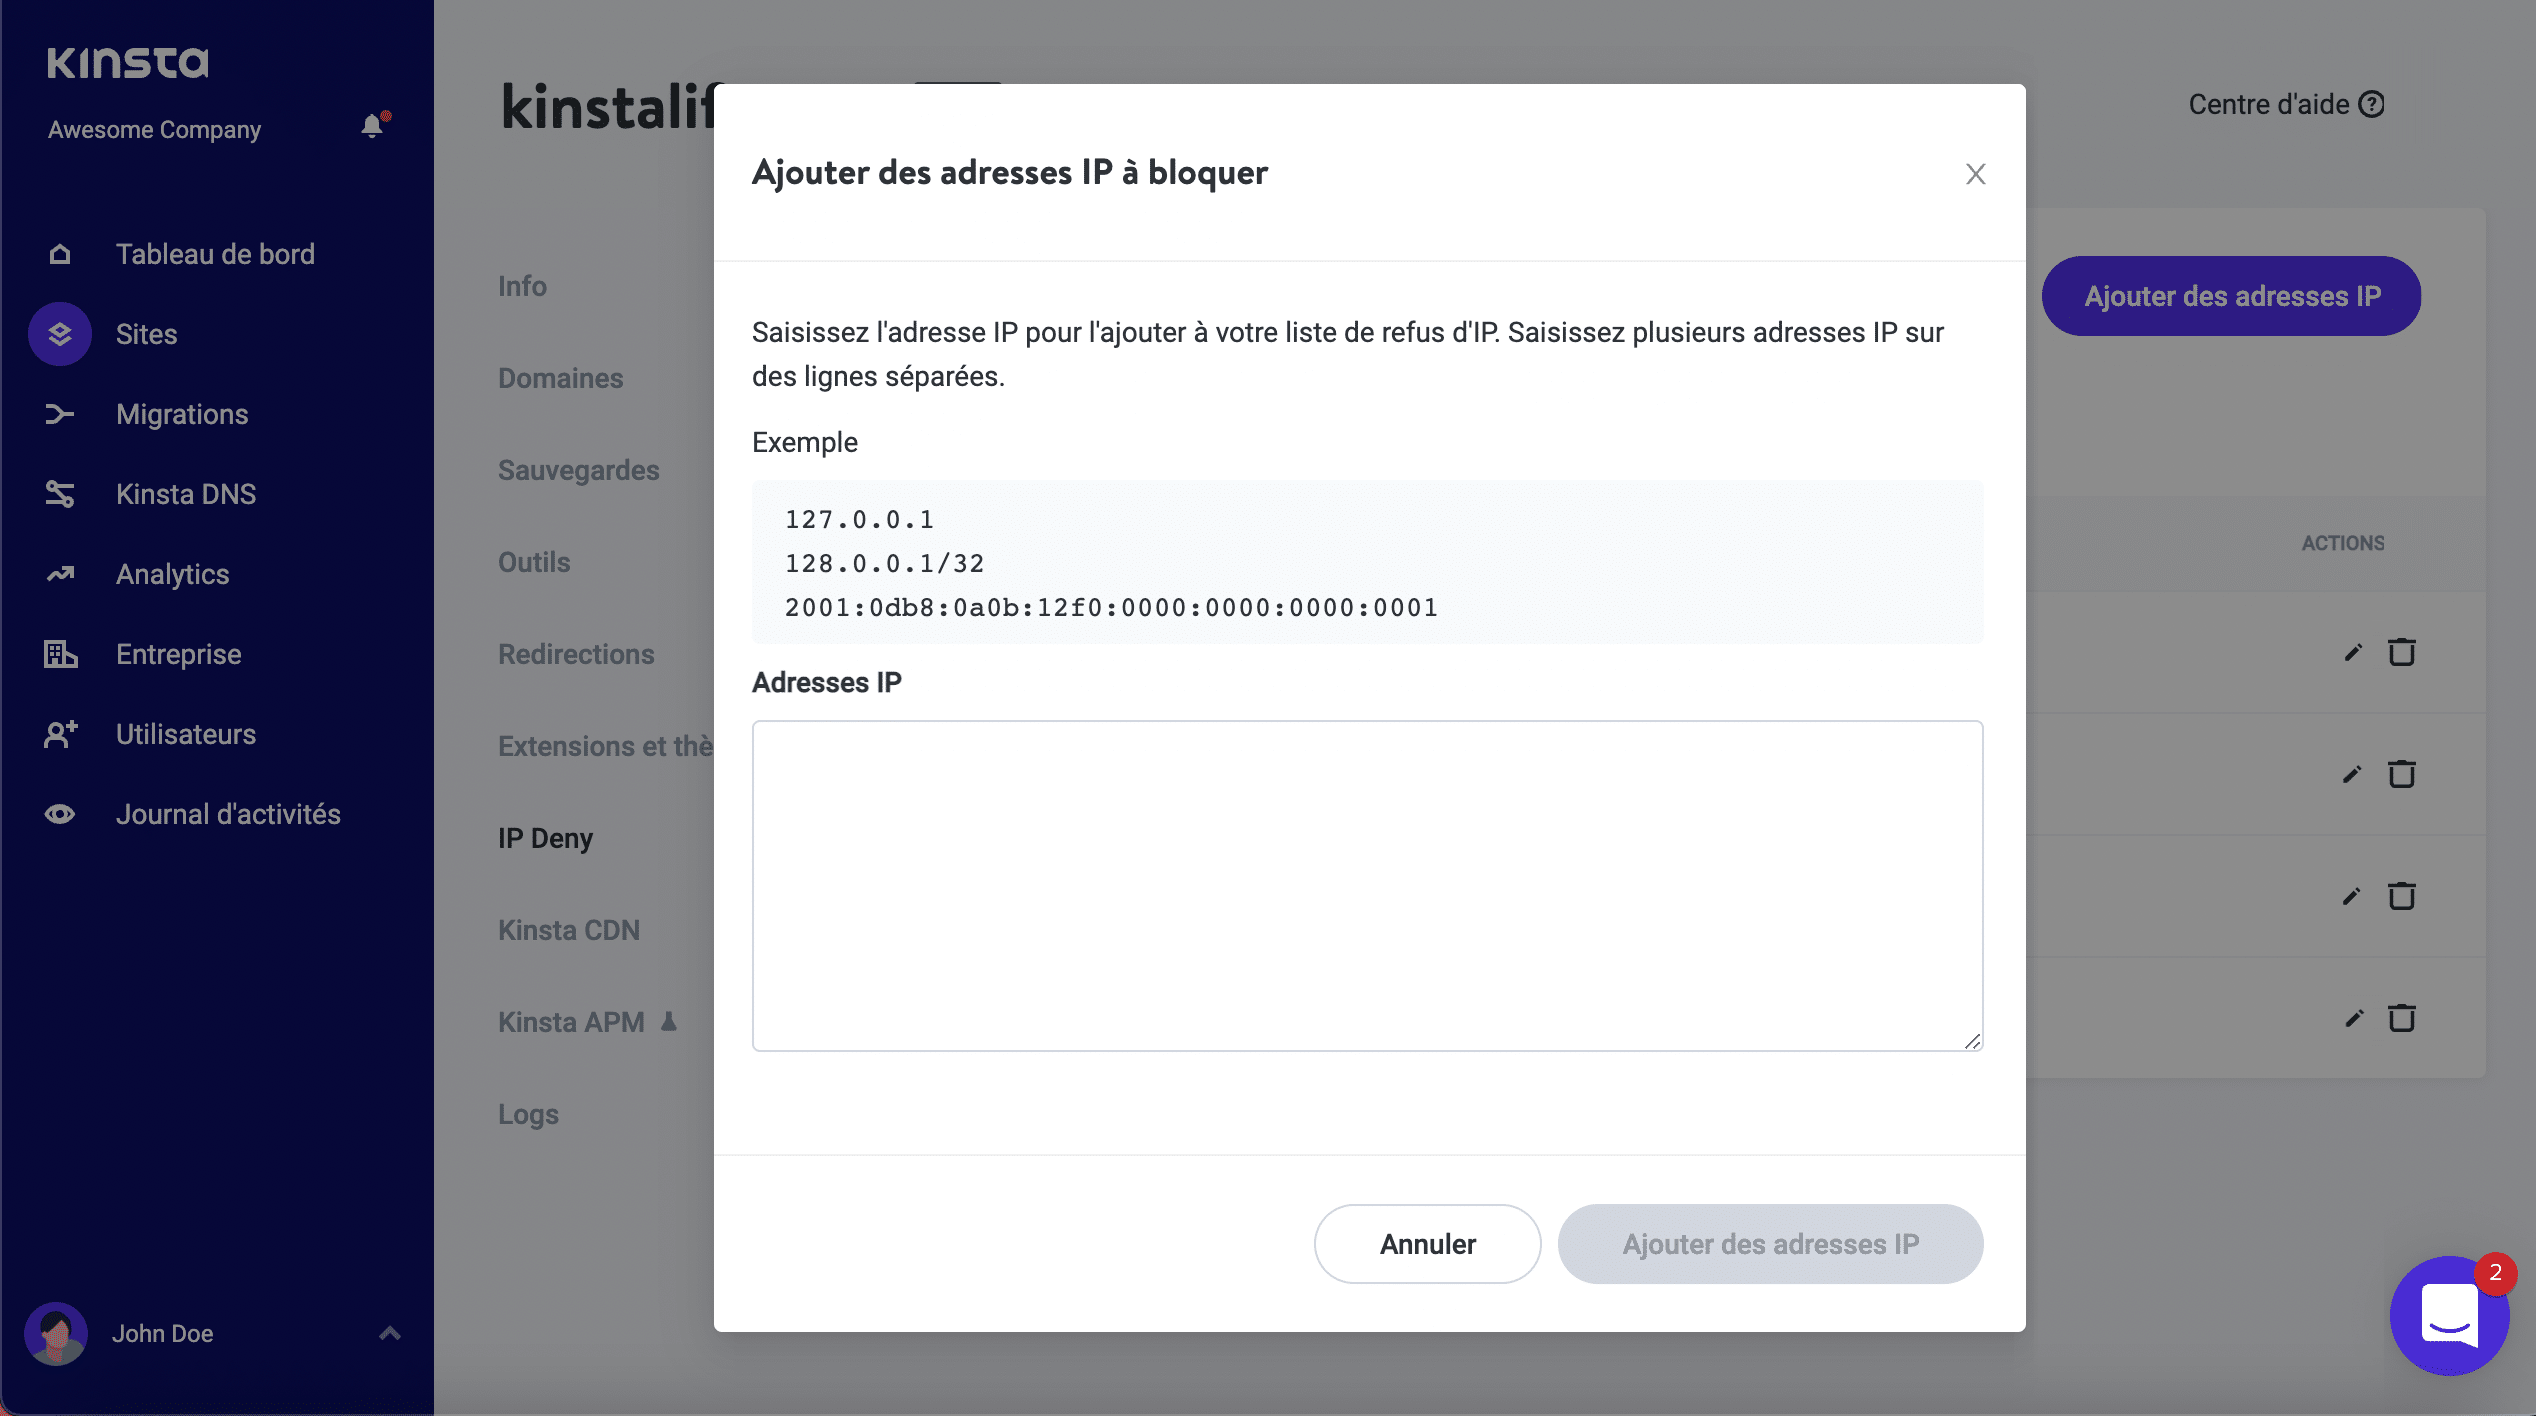Open the Intercom chat bubble
This screenshot has width=2536, height=1416.
2448,1316
